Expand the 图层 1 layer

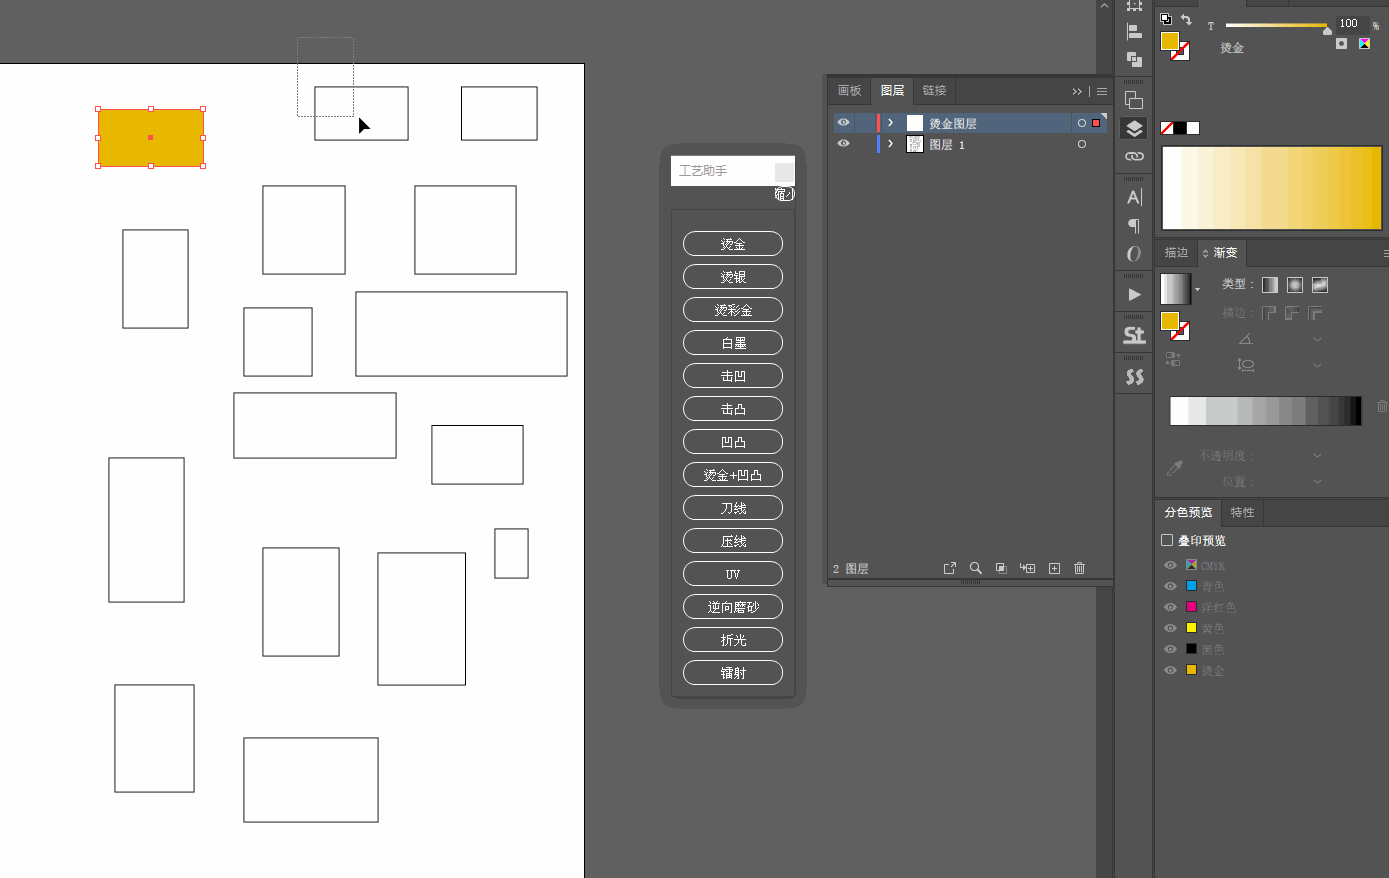coord(890,144)
